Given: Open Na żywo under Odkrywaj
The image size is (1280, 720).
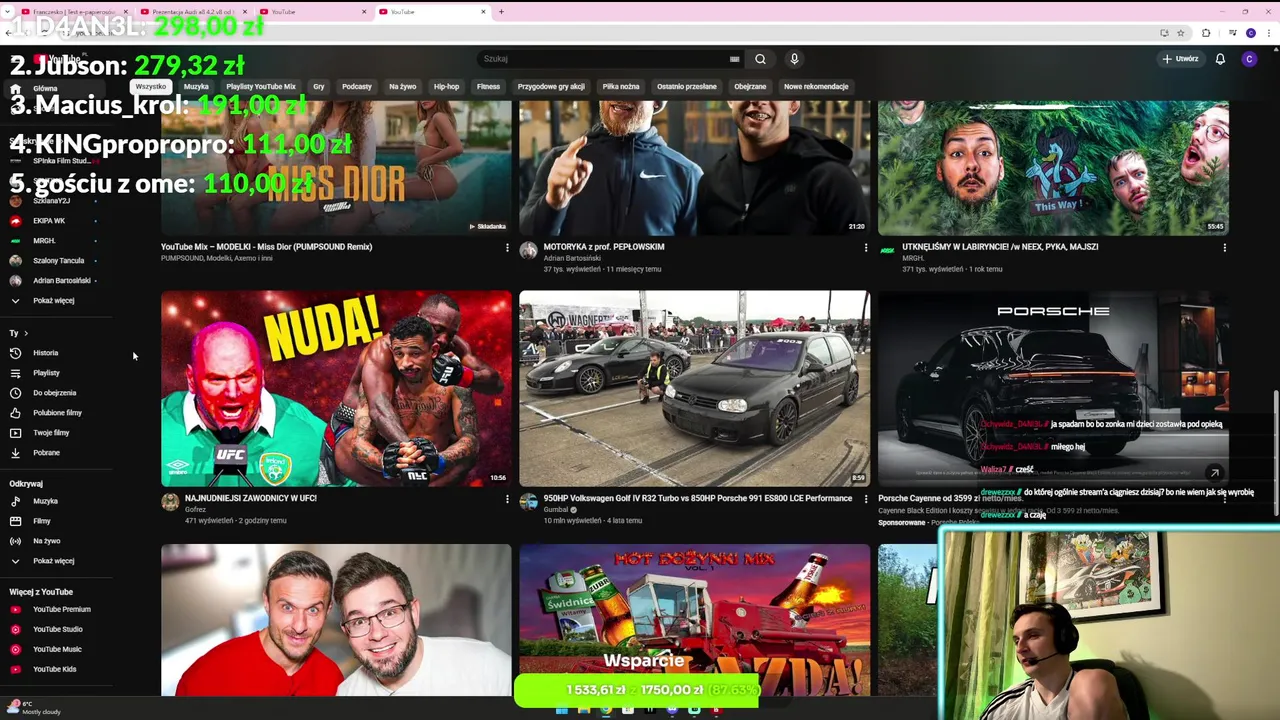Looking at the screenshot, I should click(x=46, y=541).
